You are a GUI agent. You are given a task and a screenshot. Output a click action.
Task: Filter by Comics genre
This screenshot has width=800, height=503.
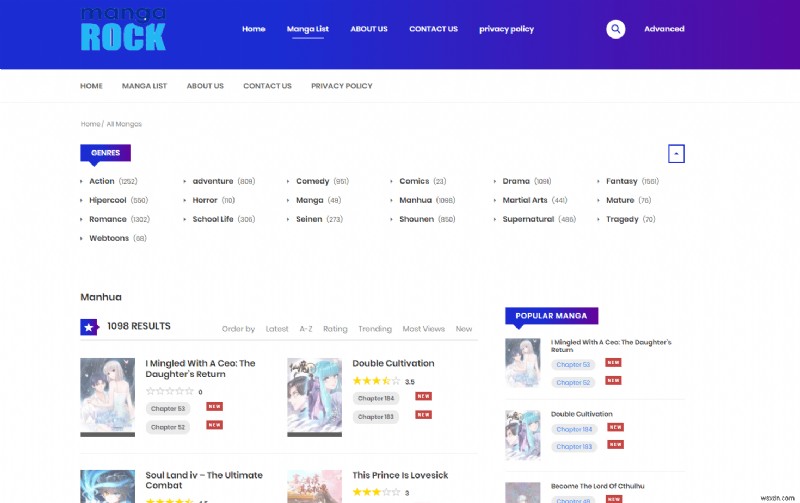click(414, 181)
